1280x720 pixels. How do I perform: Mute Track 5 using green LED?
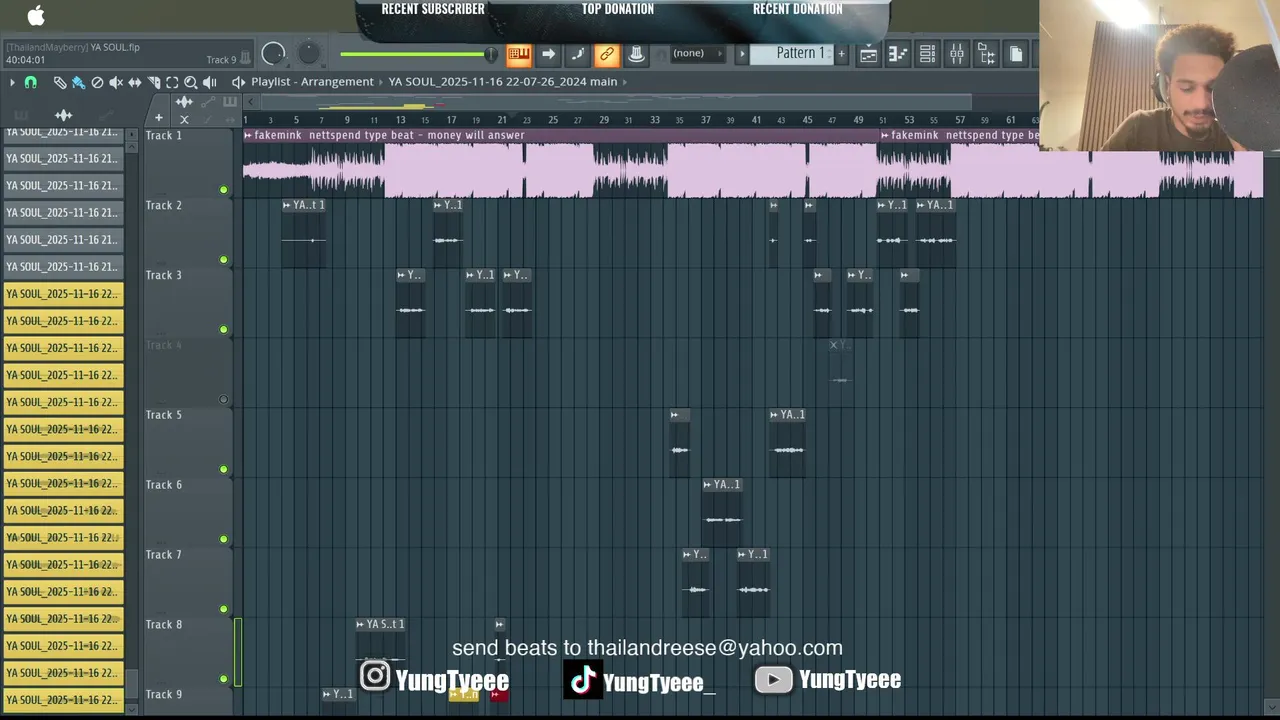coord(223,470)
